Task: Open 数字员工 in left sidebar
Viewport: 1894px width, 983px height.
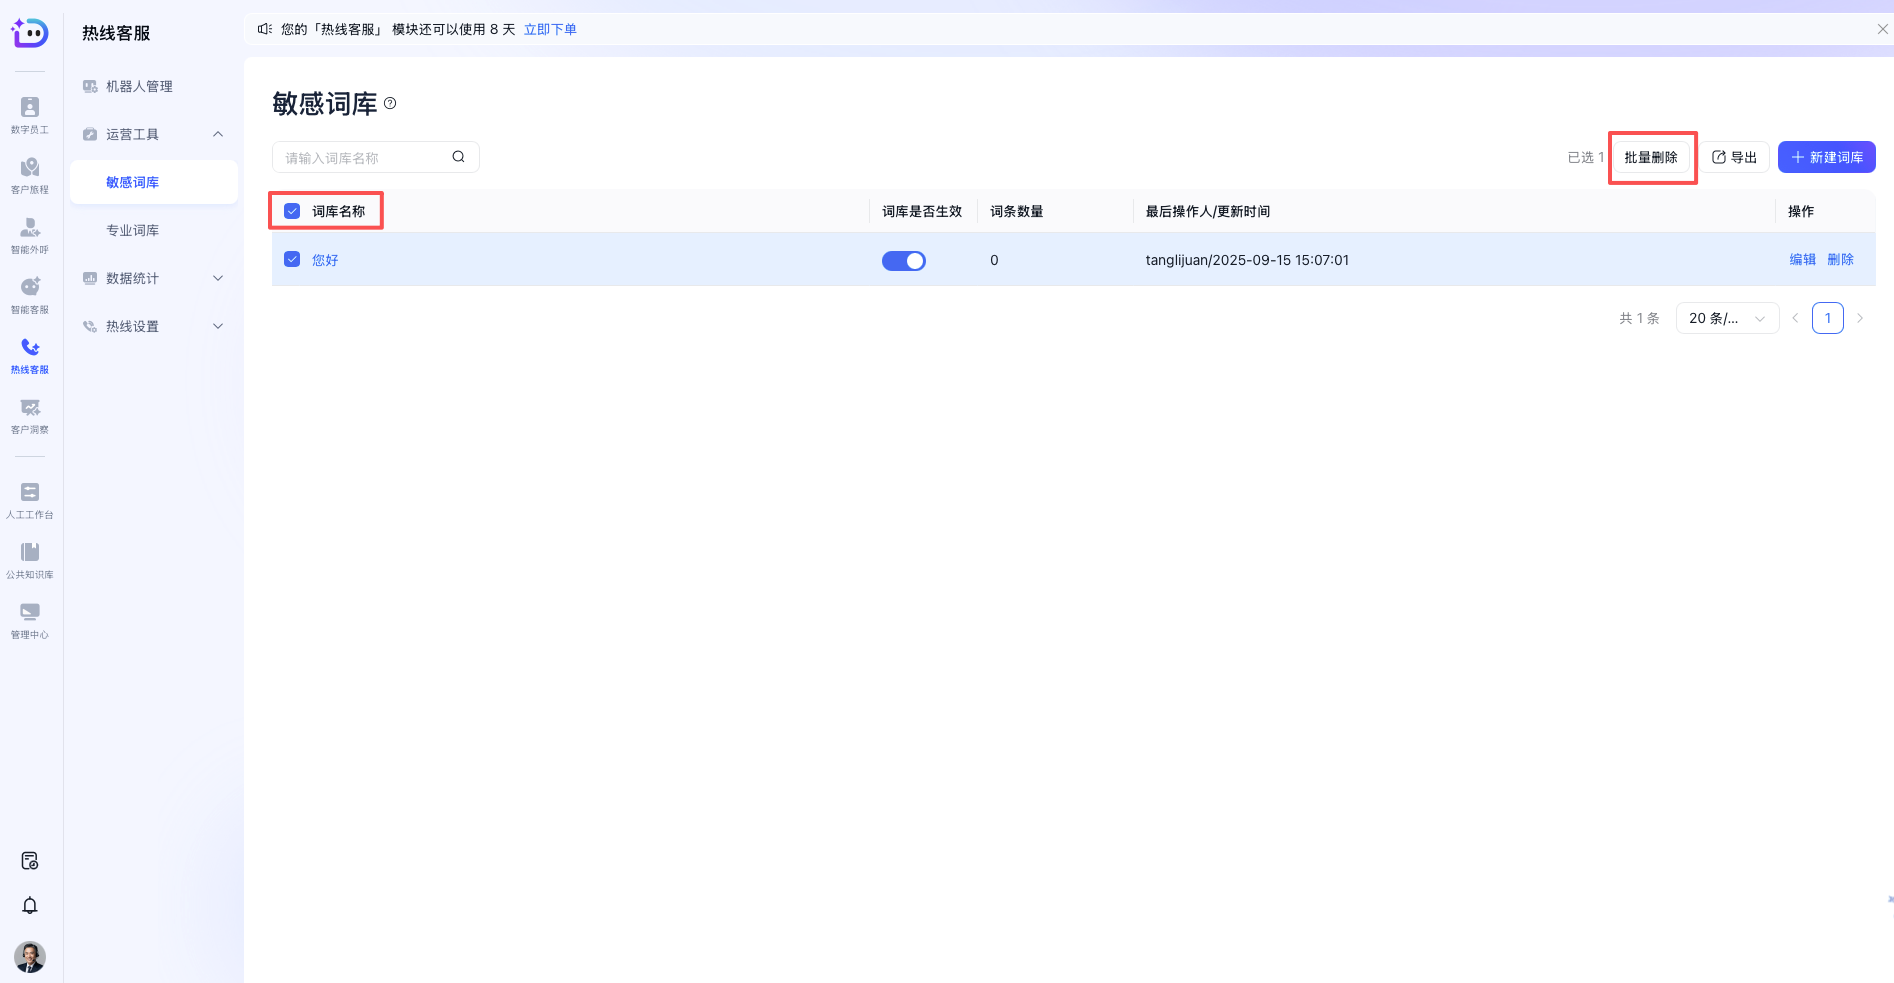Action: tap(30, 114)
